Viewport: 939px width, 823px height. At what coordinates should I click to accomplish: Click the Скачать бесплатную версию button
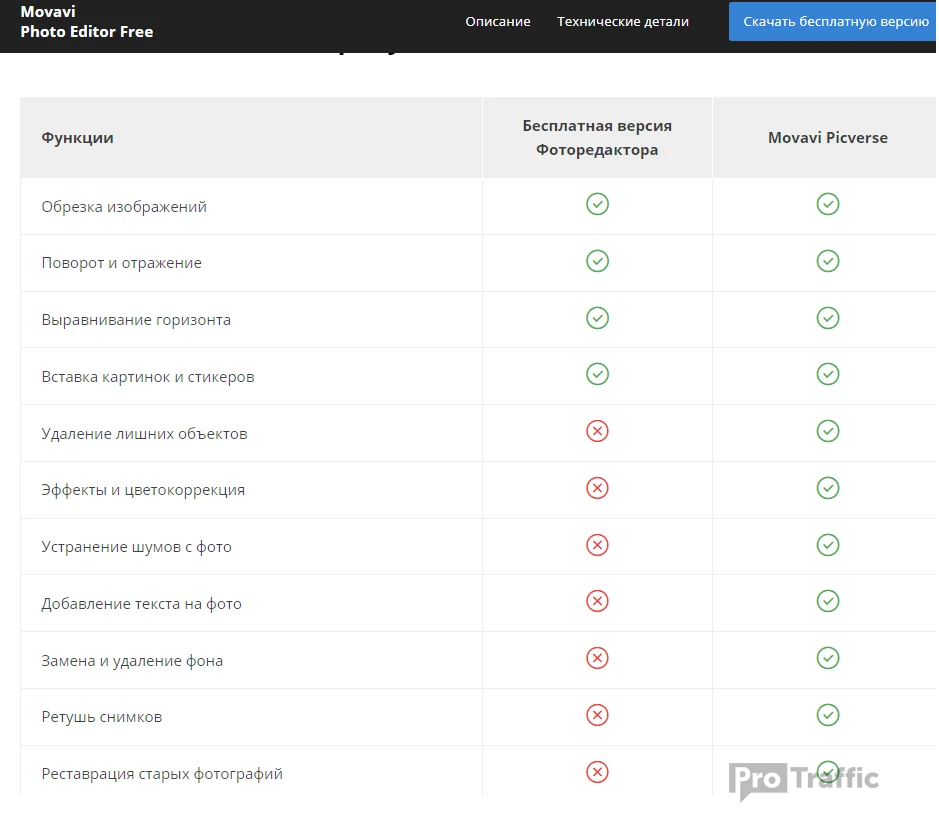tap(833, 22)
